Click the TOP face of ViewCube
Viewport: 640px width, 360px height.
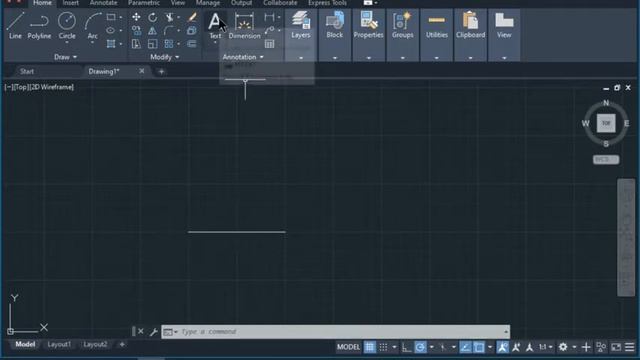click(x=606, y=123)
